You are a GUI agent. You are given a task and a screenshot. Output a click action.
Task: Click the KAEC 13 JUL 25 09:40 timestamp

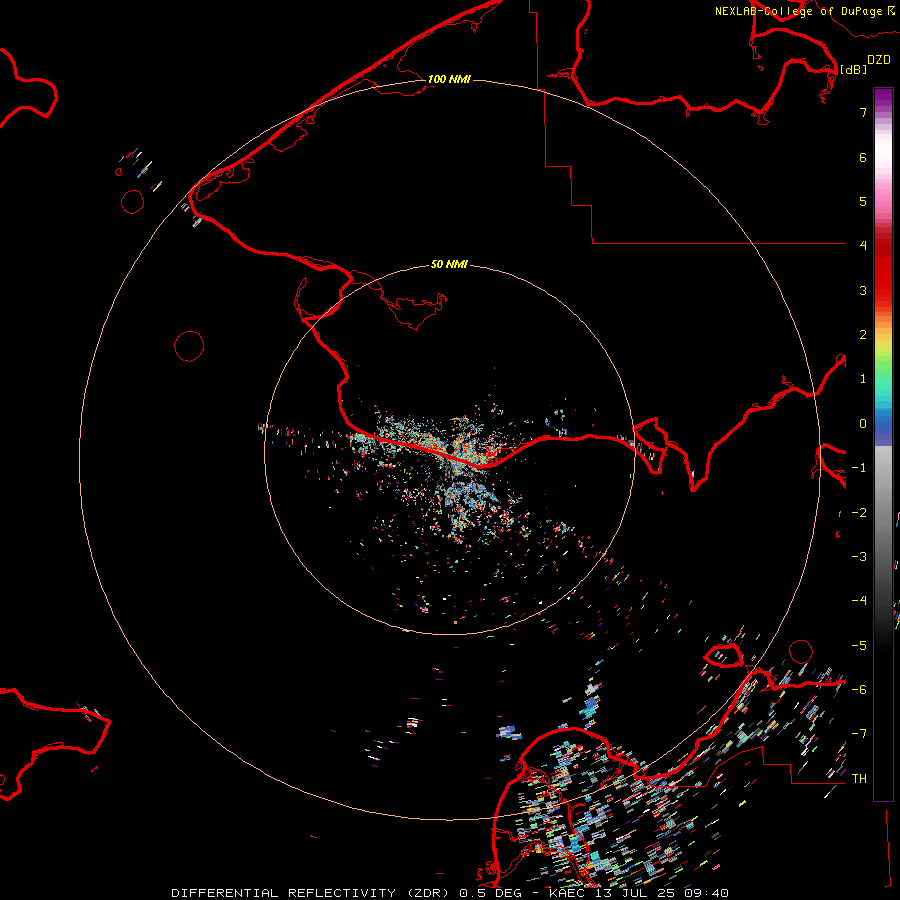[639, 893]
